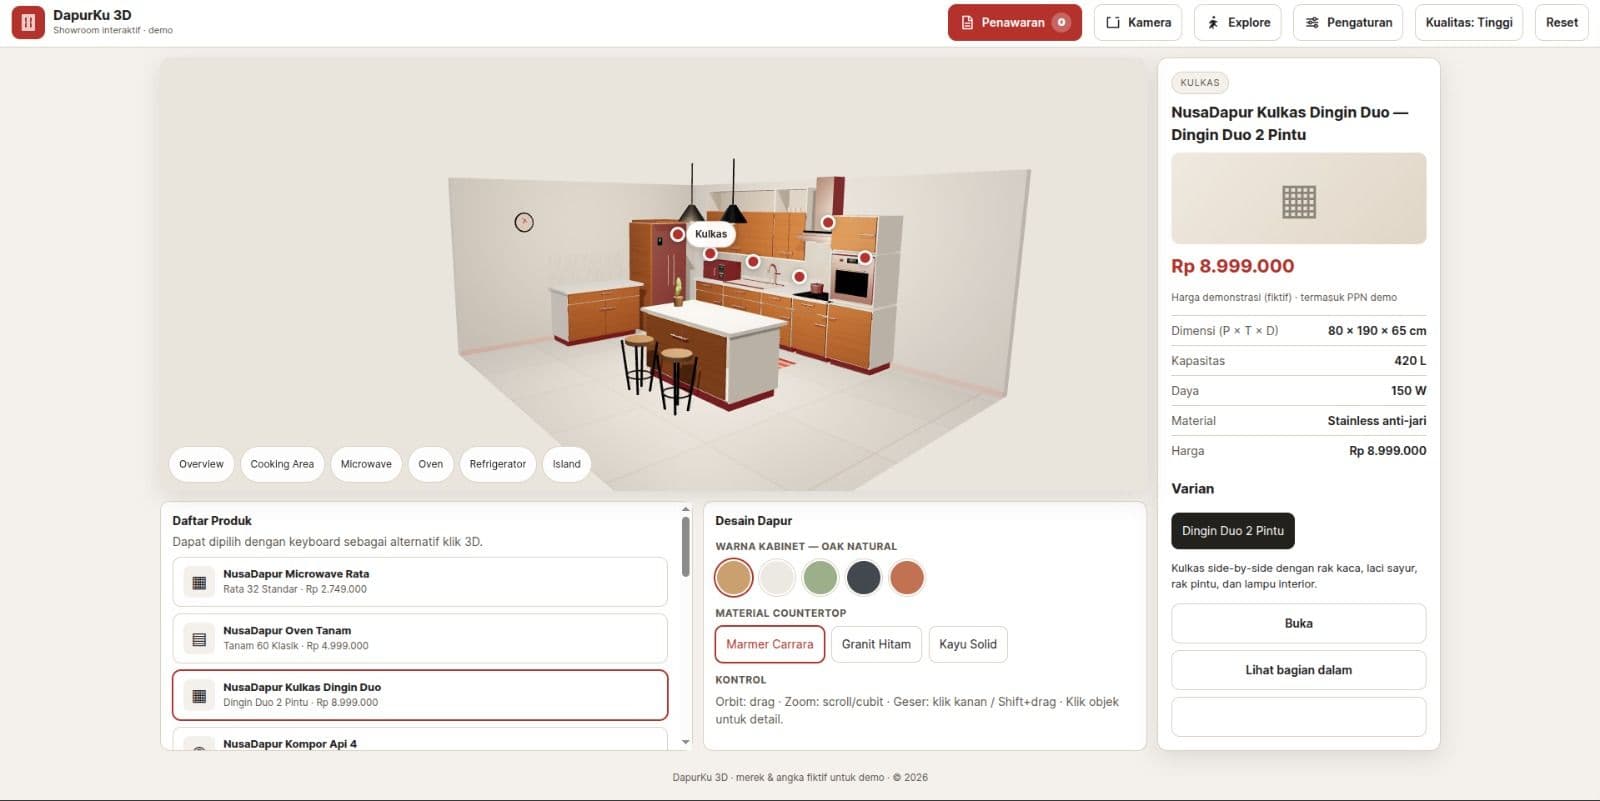The height and width of the screenshot is (801, 1600).
Task: Click the NusaDapur Microwave Rata product icon
Action: coord(199,582)
